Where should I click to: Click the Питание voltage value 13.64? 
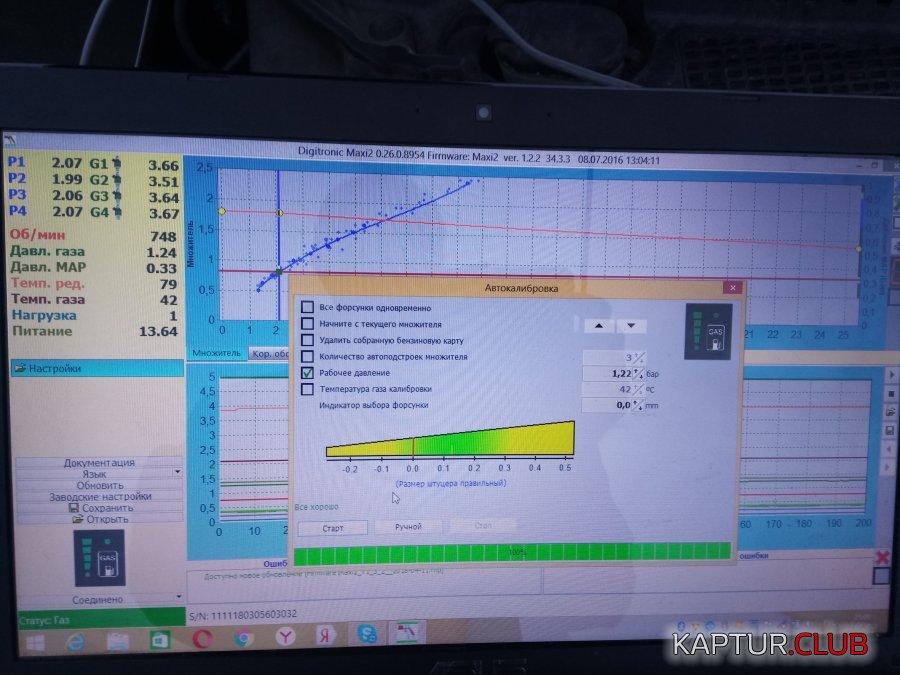(x=158, y=331)
